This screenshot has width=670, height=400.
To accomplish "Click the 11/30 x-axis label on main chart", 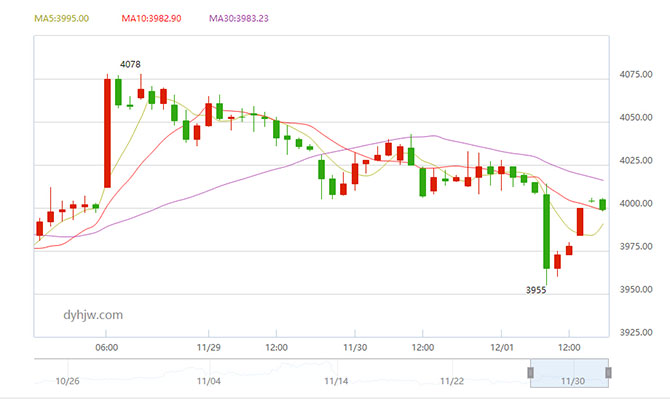I will tap(355, 347).
